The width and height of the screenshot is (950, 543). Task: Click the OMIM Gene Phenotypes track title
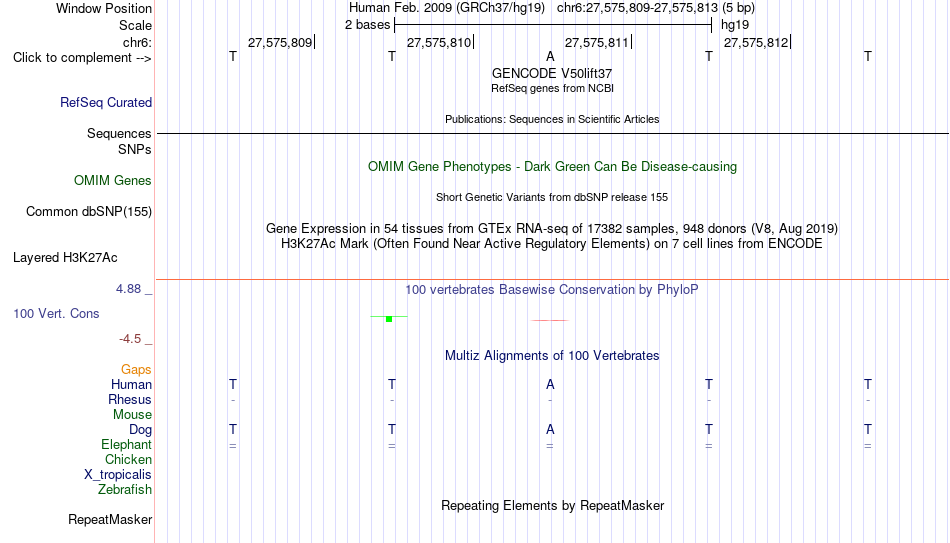coord(553,167)
